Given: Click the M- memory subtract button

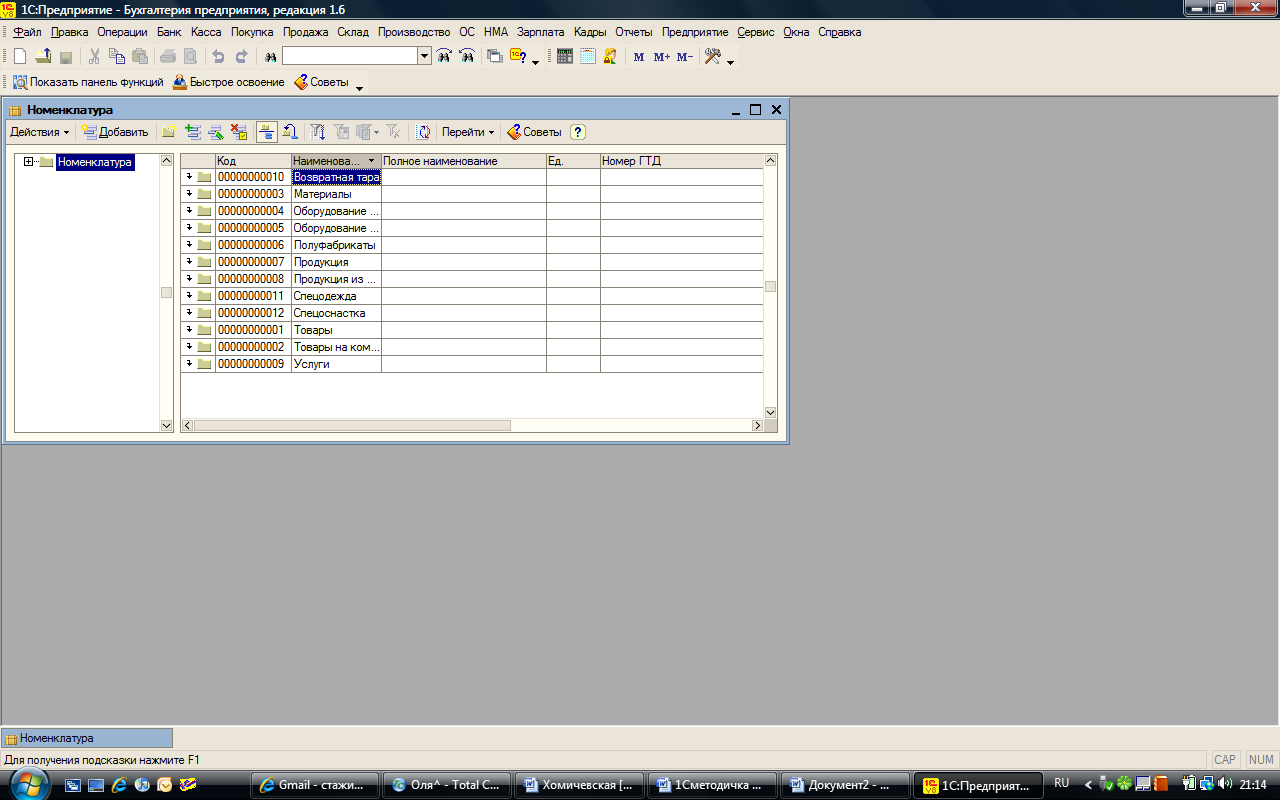Looking at the screenshot, I should coord(685,57).
